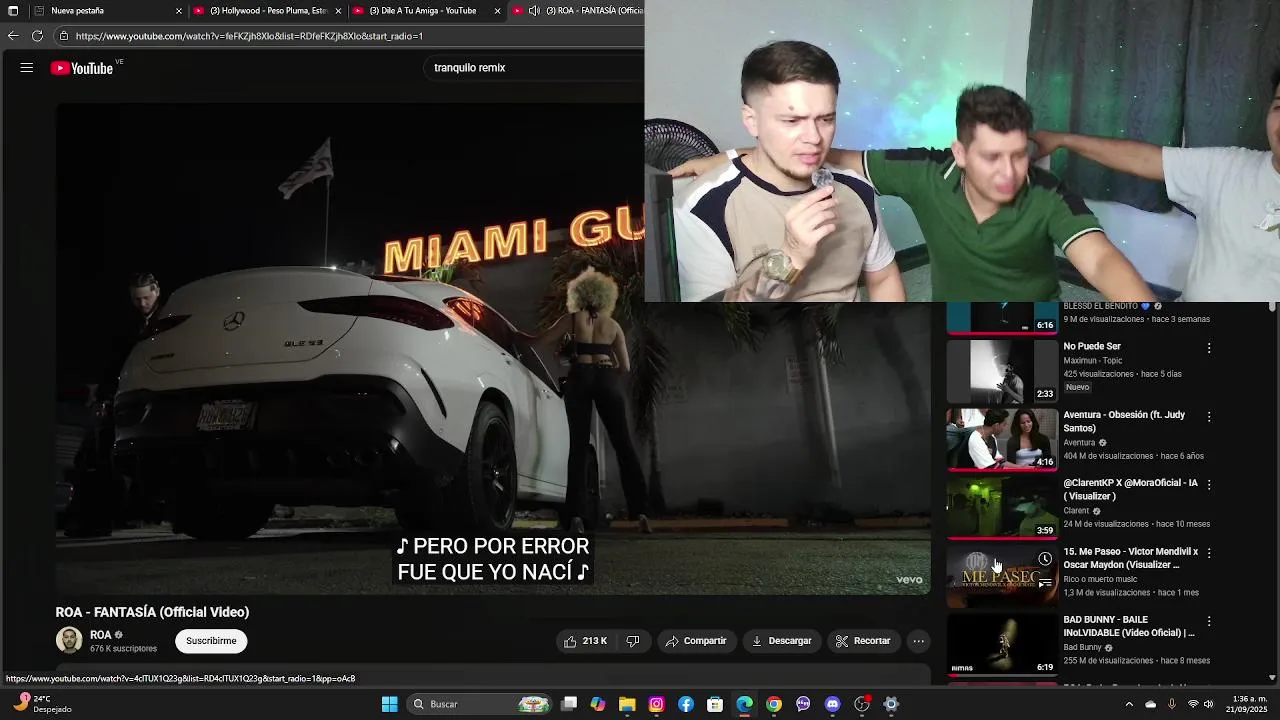Open the ROA channel name link
1280x720 pixels.
[100, 635]
